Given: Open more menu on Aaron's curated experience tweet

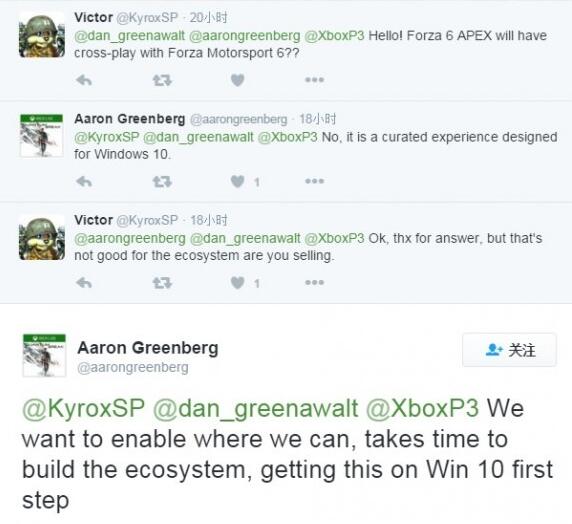Looking at the screenshot, I should 314,181.
